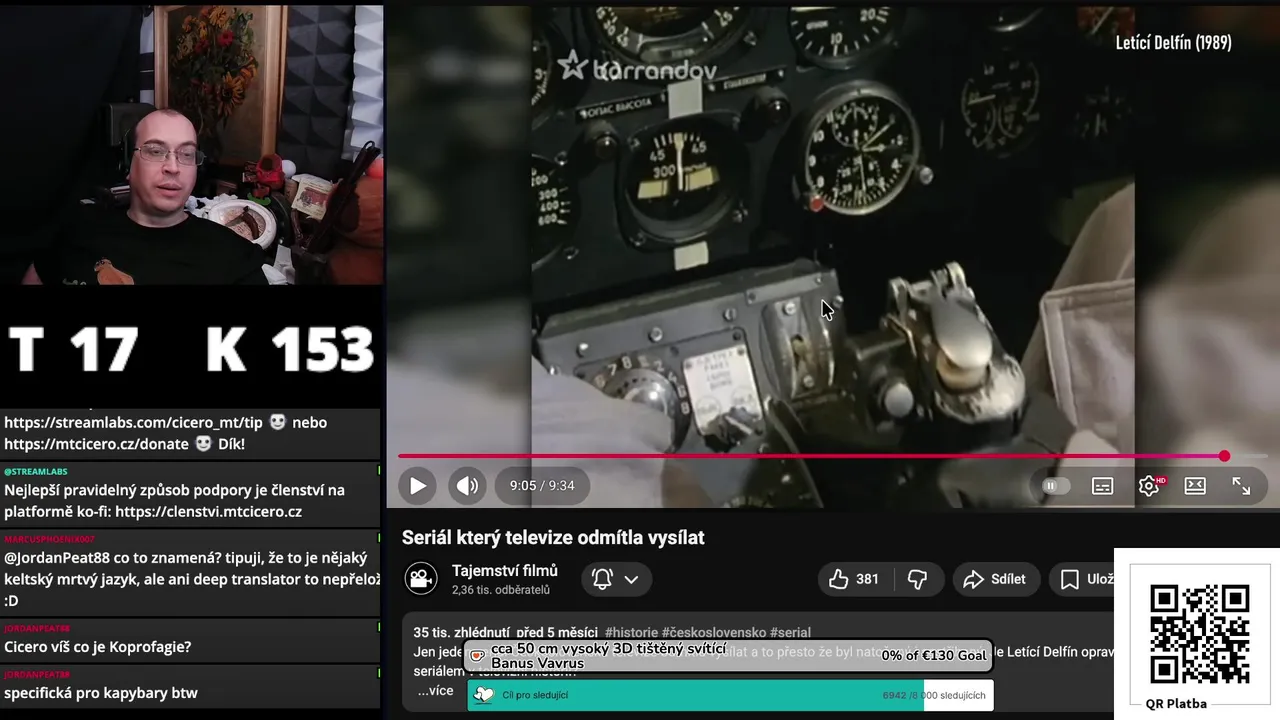This screenshot has height=720, width=1280.
Task: Open the video settings gear
Action: [1149, 486]
